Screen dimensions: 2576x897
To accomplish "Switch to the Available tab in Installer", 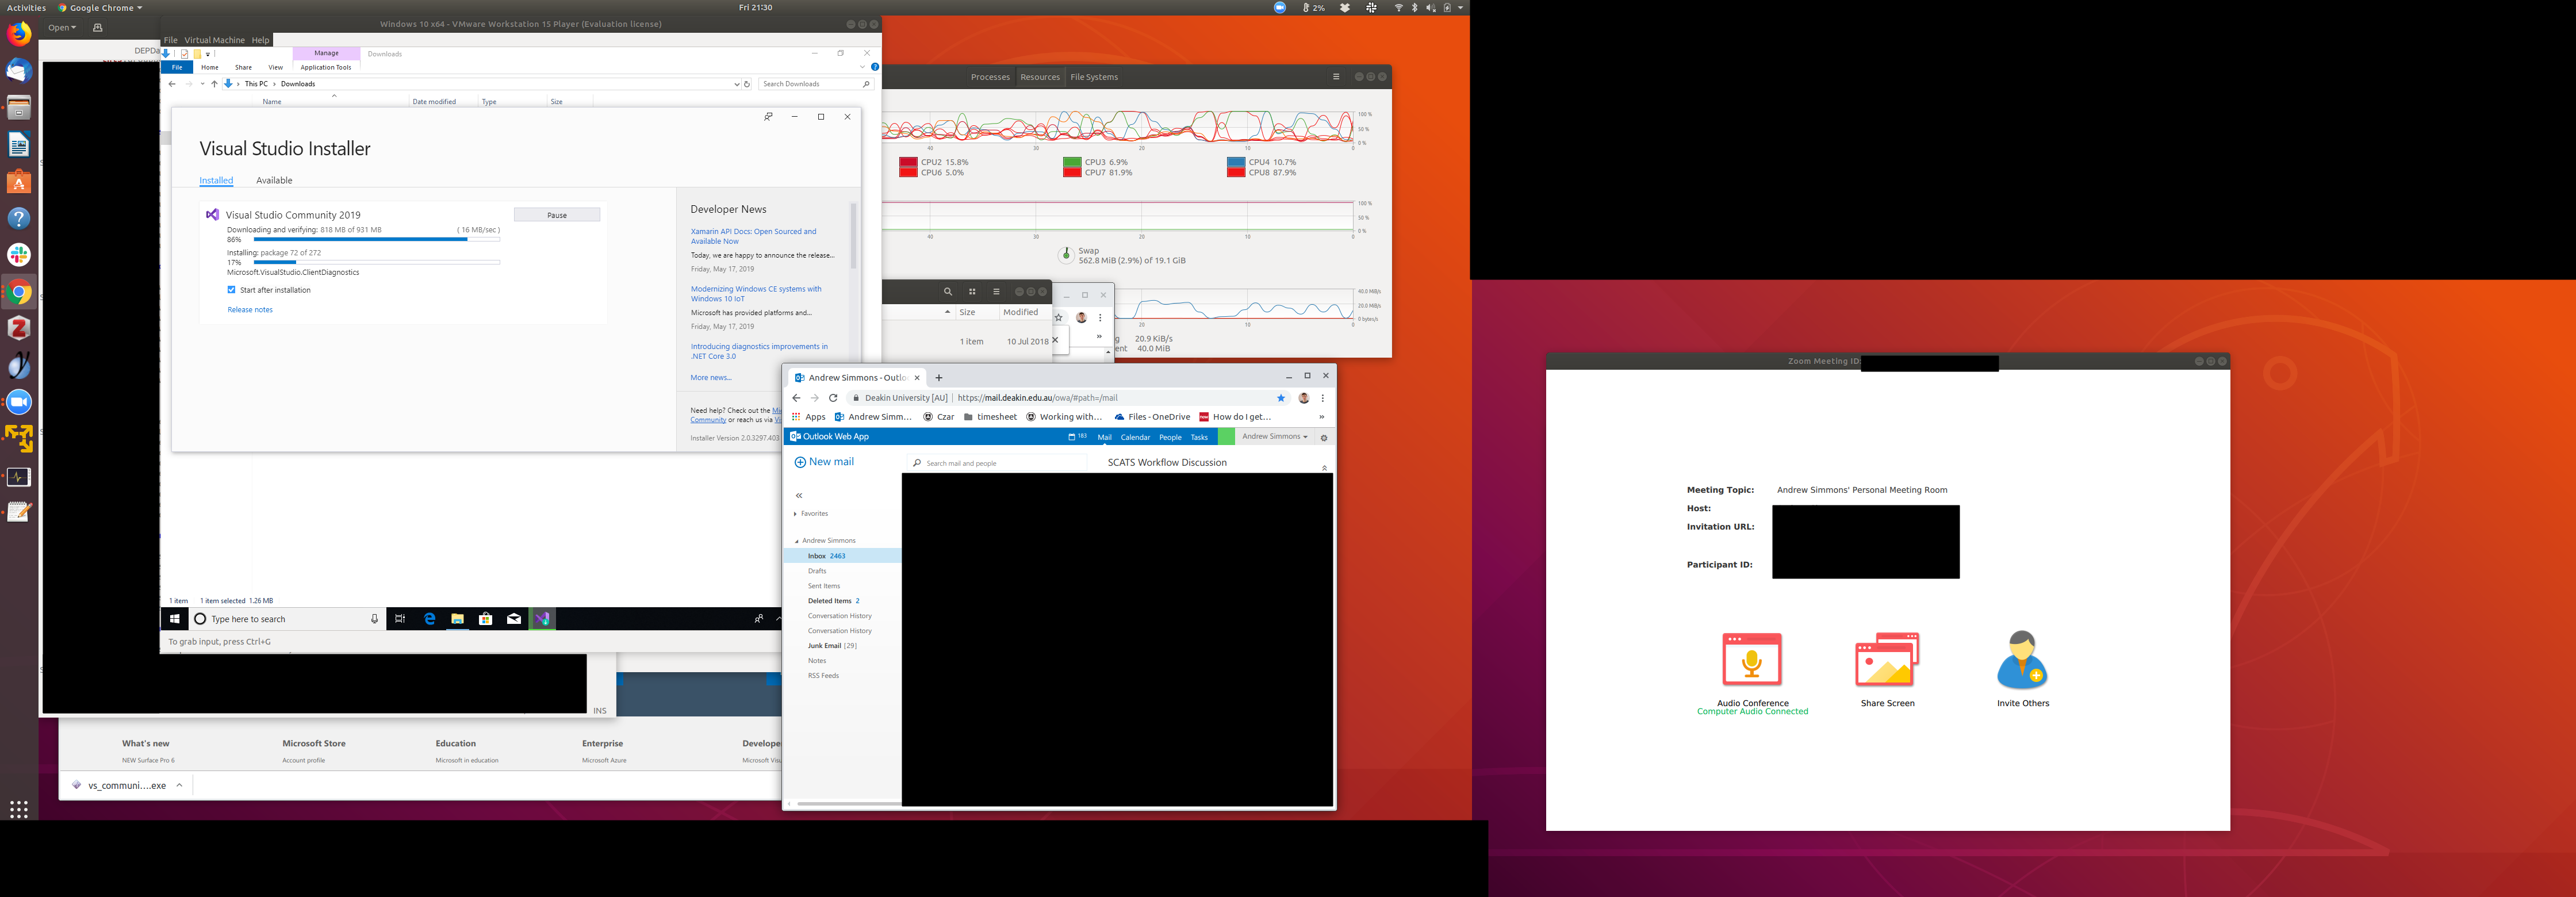I will click(x=274, y=181).
